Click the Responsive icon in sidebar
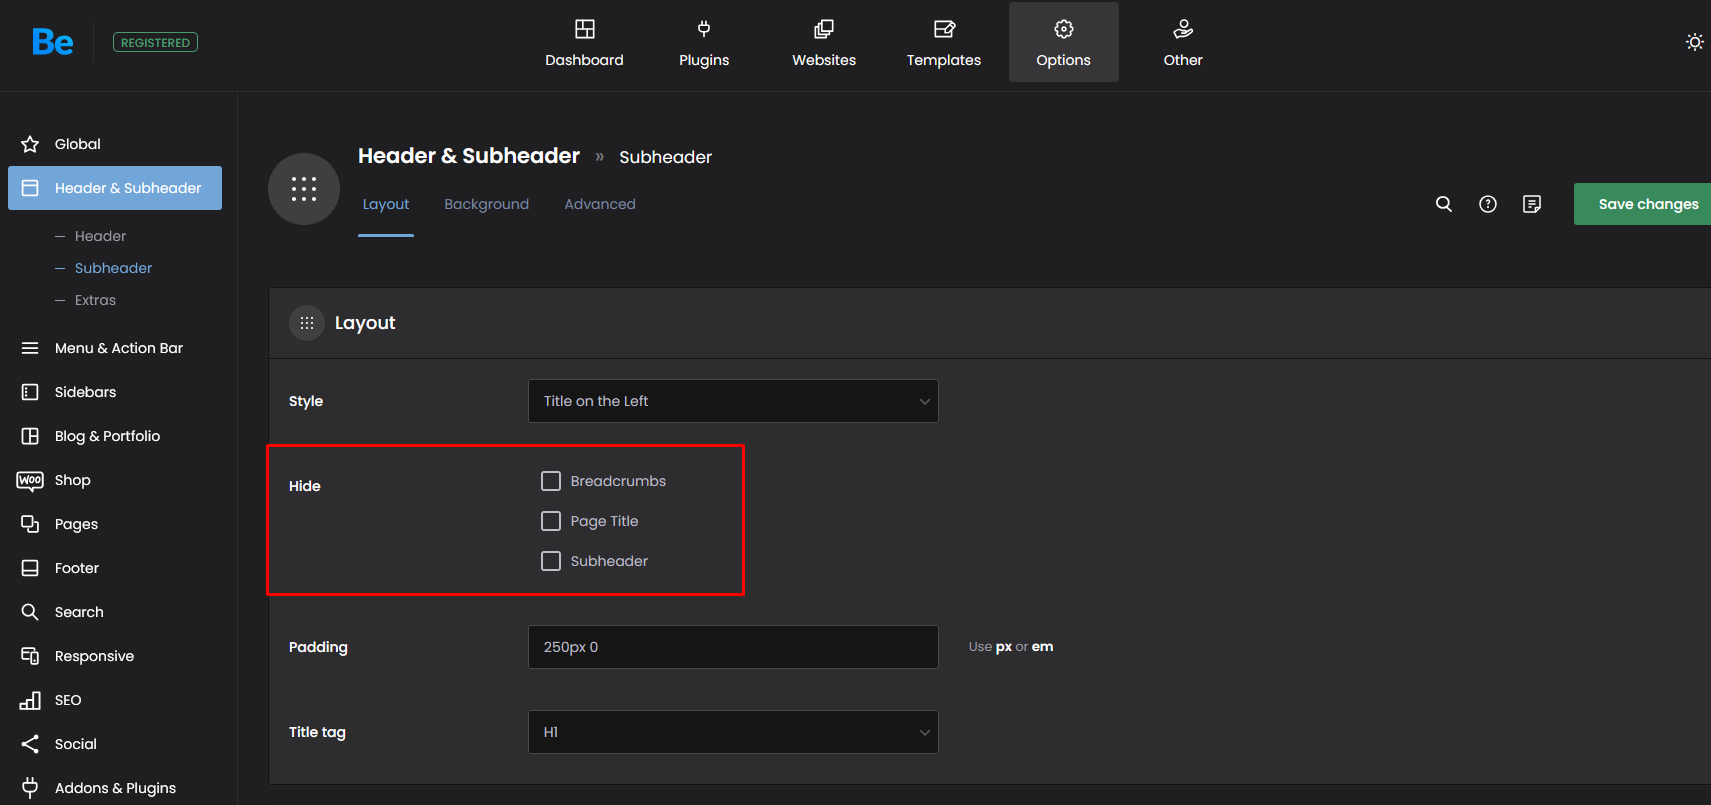Screen dimensions: 1711x805 [x=30, y=656]
